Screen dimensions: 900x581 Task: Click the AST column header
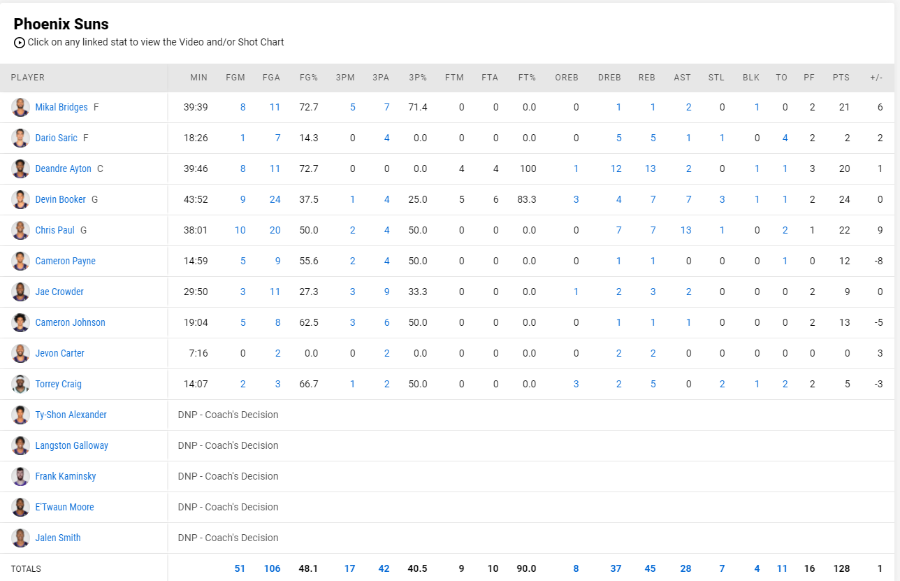[682, 78]
